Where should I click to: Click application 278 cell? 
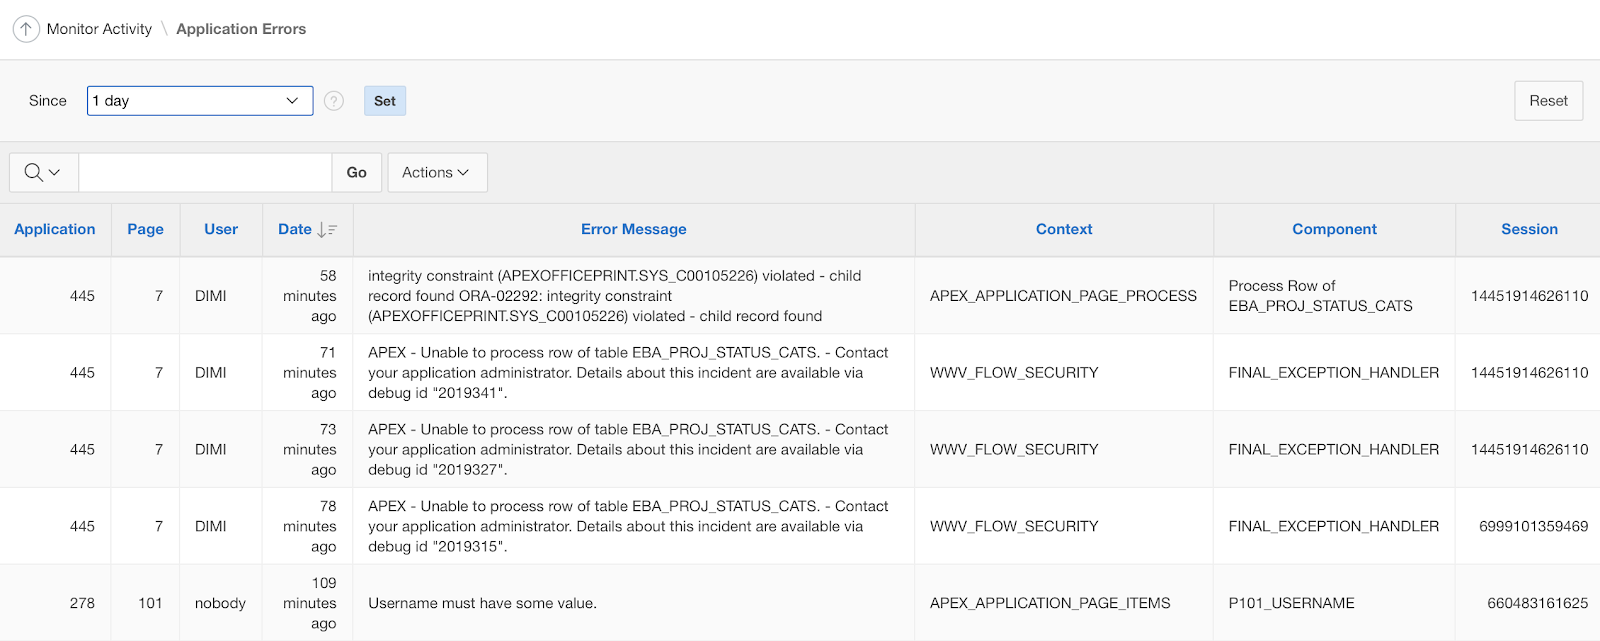pos(82,603)
